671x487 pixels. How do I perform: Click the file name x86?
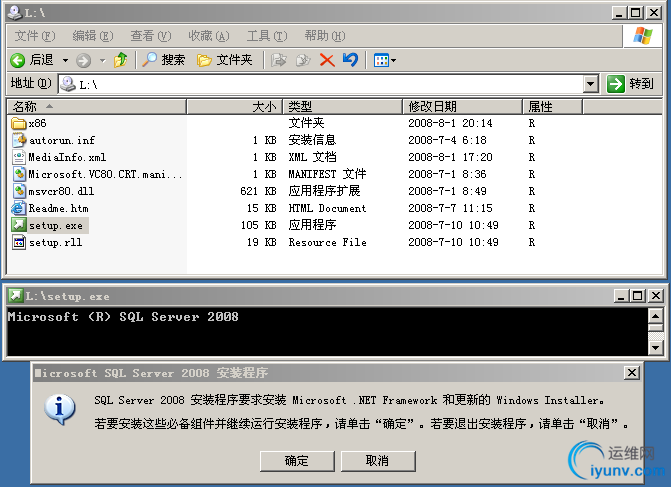pyautogui.click(x=37, y=124)
